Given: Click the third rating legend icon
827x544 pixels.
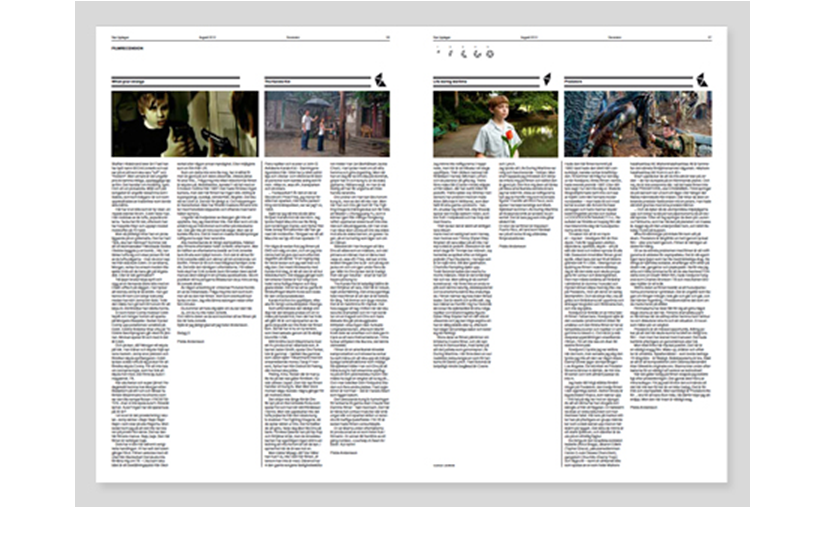Looking at the screenshot, I should pos(464,52).
